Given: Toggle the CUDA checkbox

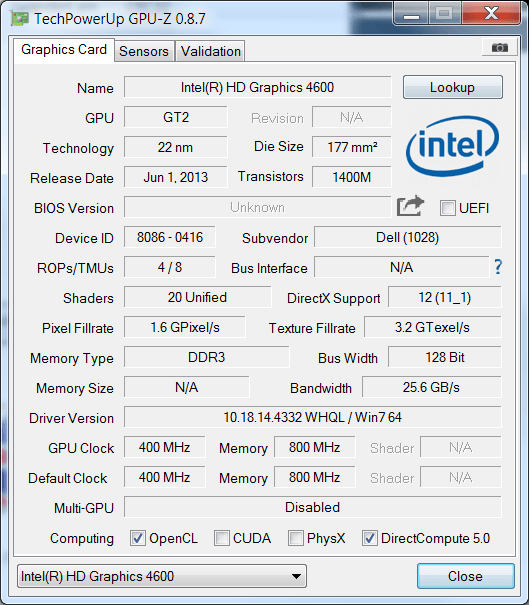Looking at the screenshot, I should point(222,538).
